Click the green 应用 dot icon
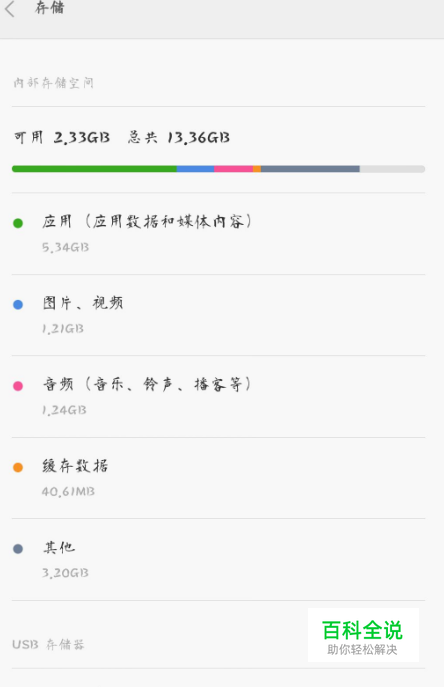 click(x=18, y=223)
